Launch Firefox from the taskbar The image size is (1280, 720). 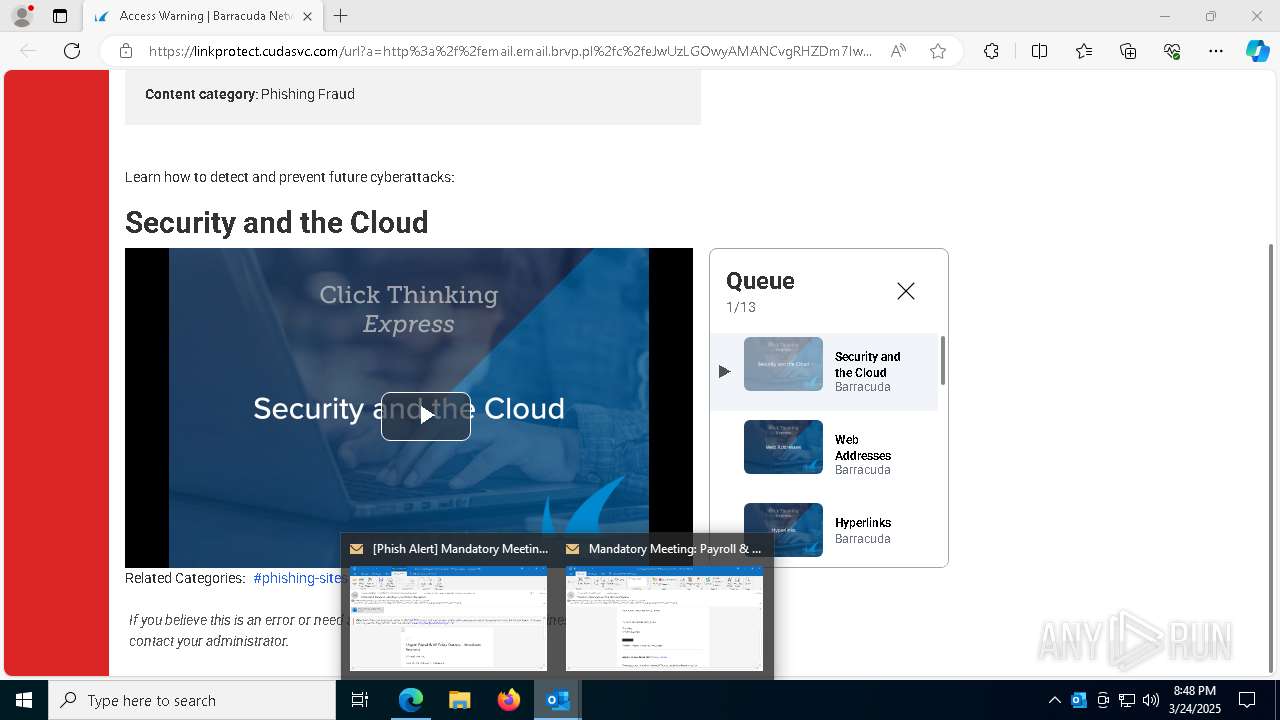tap(508, 700)
